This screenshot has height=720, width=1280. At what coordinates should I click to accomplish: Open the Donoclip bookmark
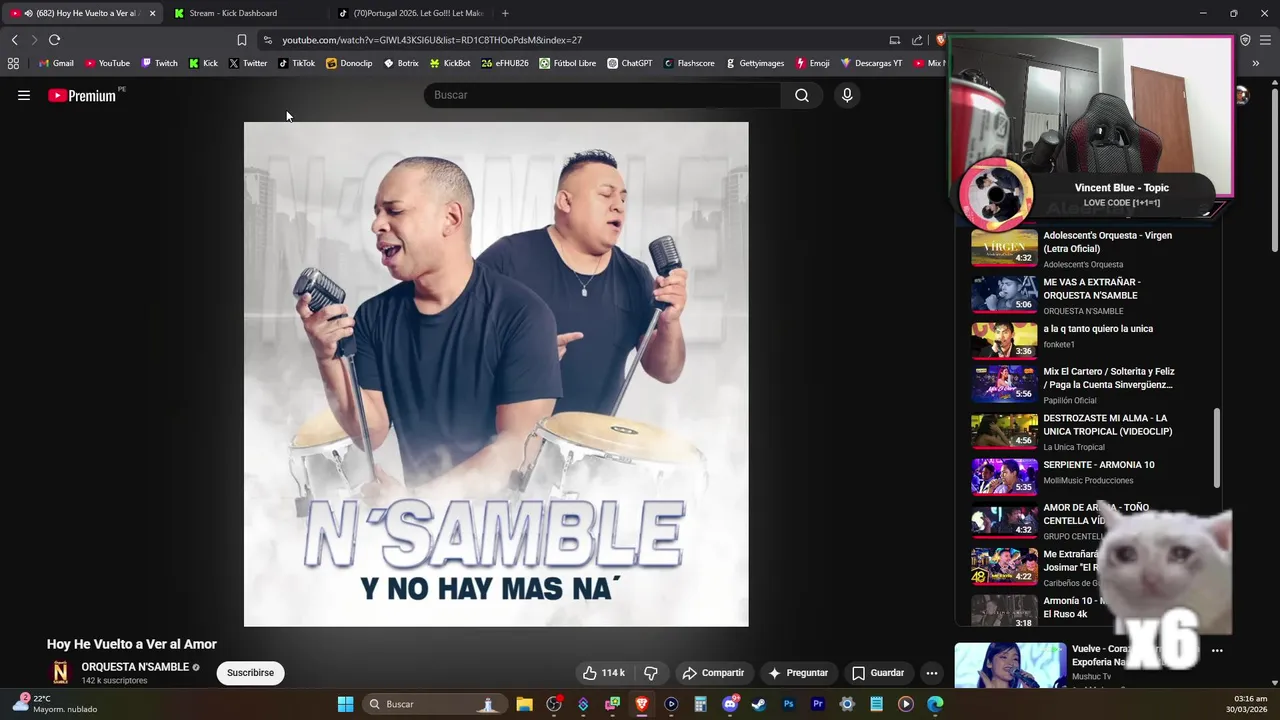pyautogui.click(x=349, y=63)
